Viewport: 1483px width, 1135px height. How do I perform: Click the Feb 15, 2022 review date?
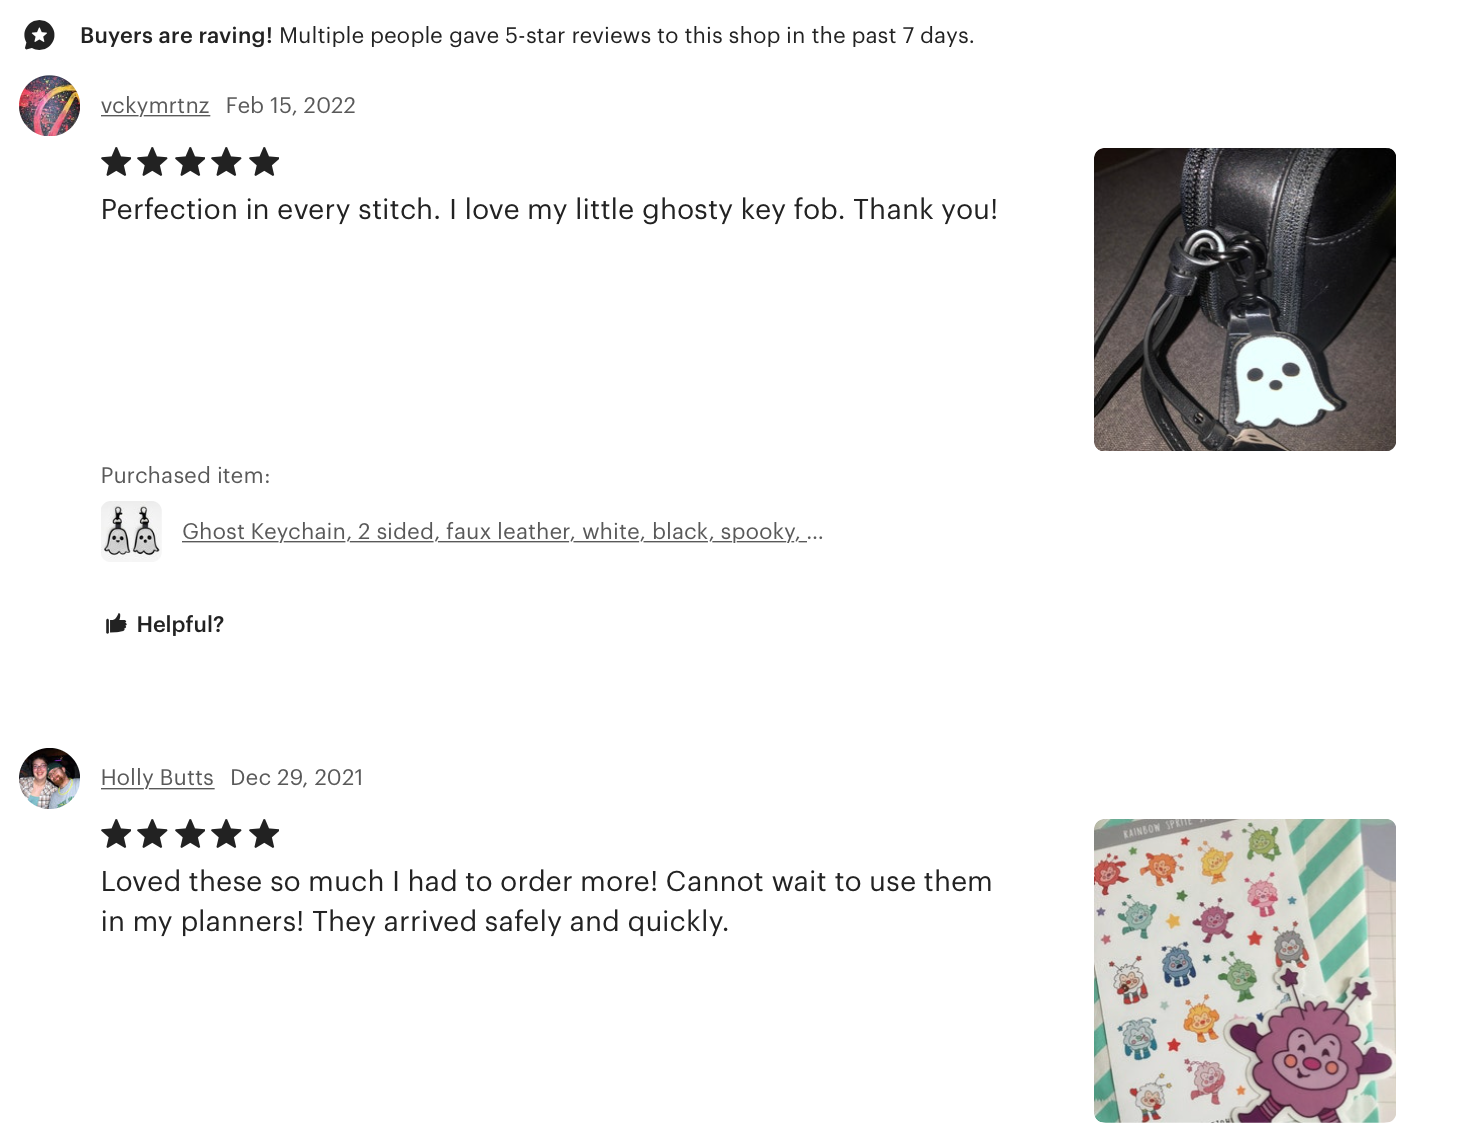(x=290, y=106)
